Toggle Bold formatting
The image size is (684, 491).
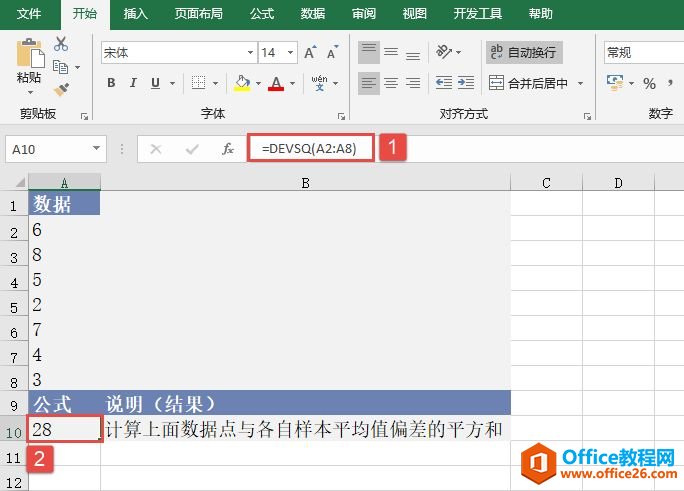[x=111, y=83]
